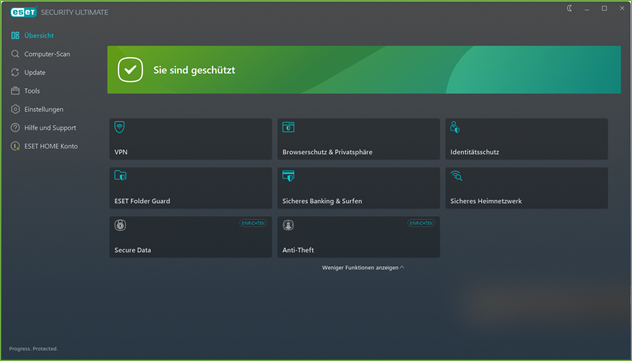632x361 pixels.
Task: Open the VPN tile label
Action: pyautogui.click(x=121, y=152)
